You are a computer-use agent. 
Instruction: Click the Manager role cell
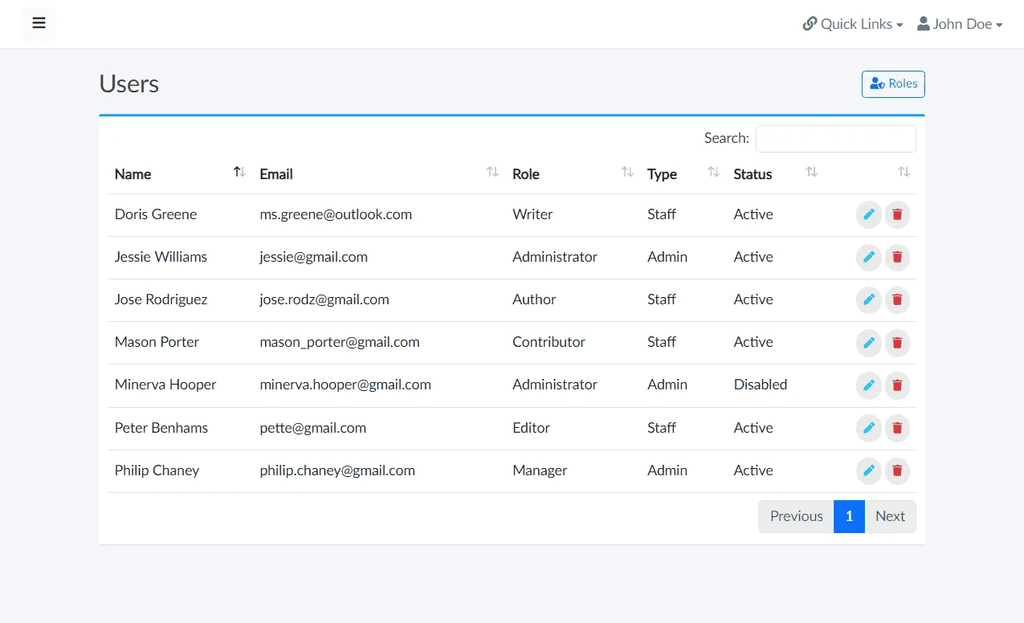pyautogui.click(x=539, y=470)
